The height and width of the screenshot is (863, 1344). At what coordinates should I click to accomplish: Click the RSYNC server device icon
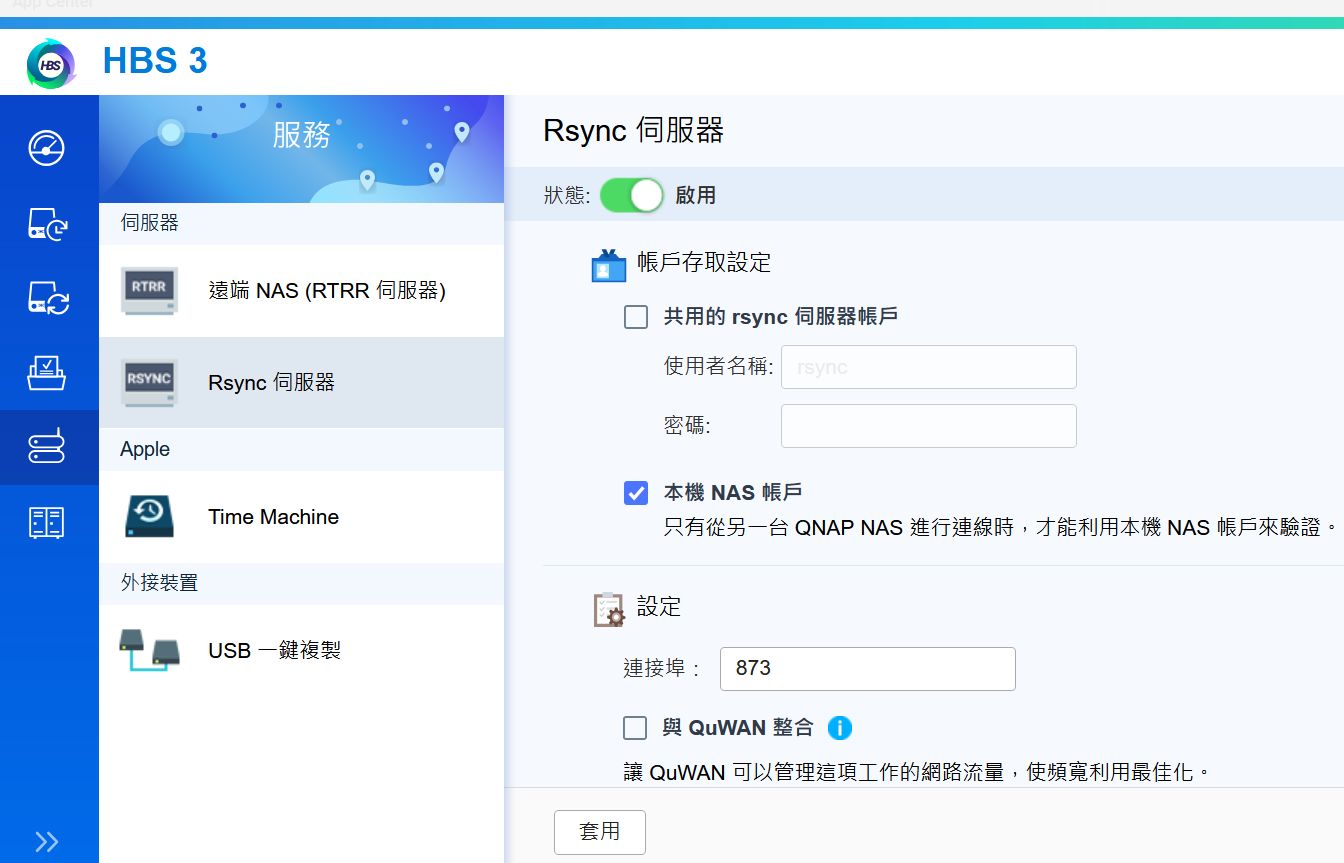tap(150, 383)
